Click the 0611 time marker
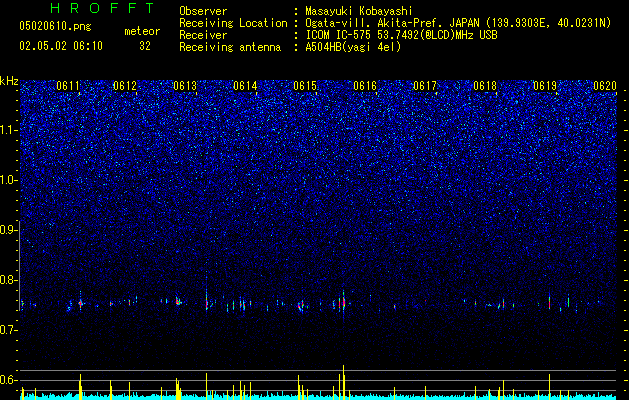Viewport: 629px width, 400px height. 68,86
